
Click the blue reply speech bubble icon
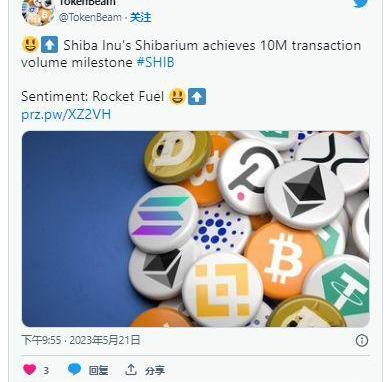(x=74, y=369)
